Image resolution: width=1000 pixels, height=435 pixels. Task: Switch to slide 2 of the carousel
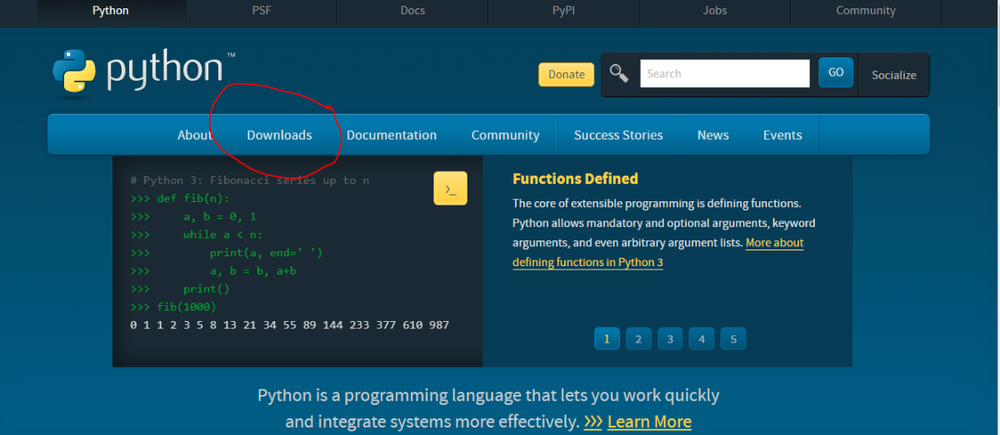pos(638,339)
